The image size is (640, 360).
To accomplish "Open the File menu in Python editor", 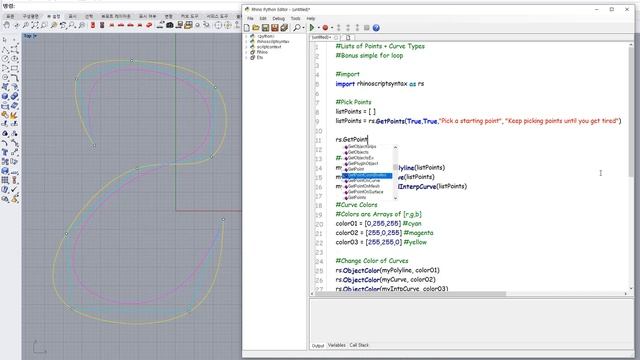I will click(250, 18).
